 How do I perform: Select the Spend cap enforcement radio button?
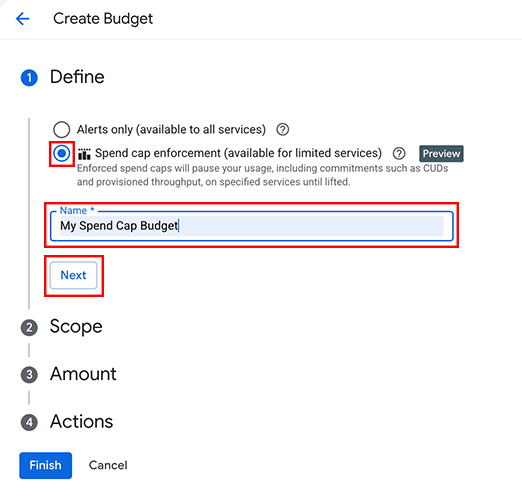62,154
